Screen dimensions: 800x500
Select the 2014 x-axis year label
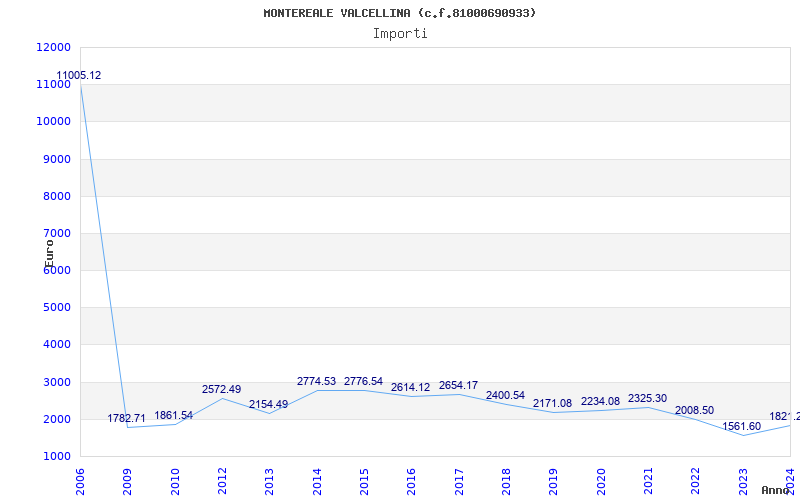(317, 480)
